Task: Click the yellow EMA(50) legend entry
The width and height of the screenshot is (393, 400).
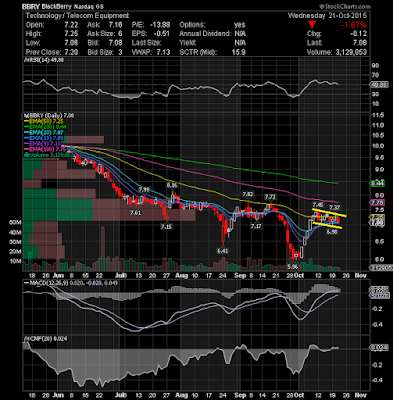Action: coord(44,121)
